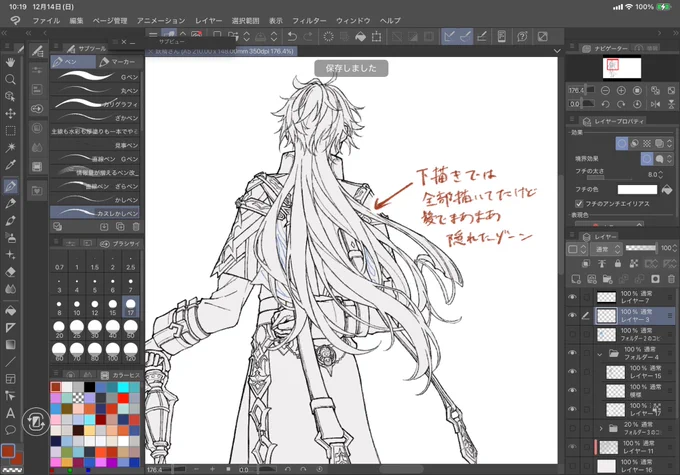Open the ヘルプ menu
680x475 pixels.
coord(390,20)
